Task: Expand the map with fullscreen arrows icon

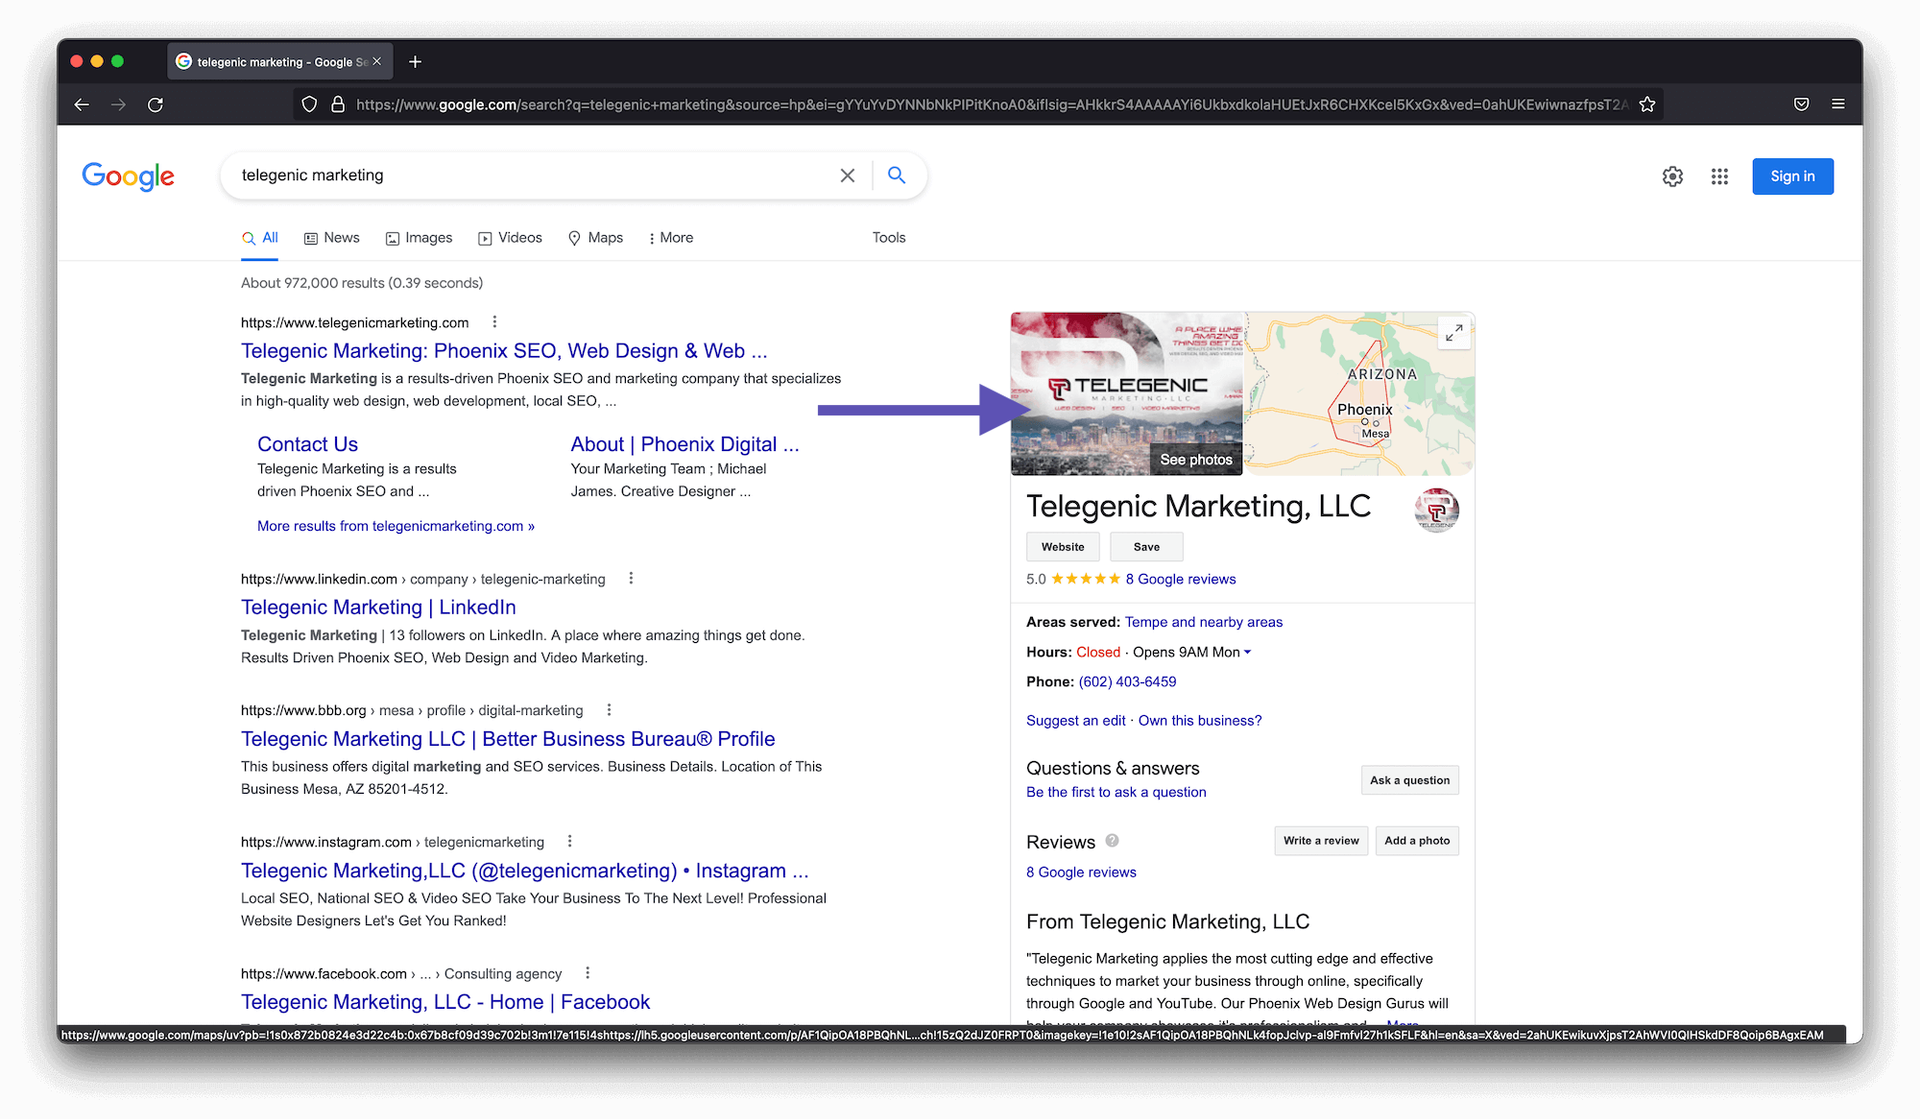Action: (1454, 332)
